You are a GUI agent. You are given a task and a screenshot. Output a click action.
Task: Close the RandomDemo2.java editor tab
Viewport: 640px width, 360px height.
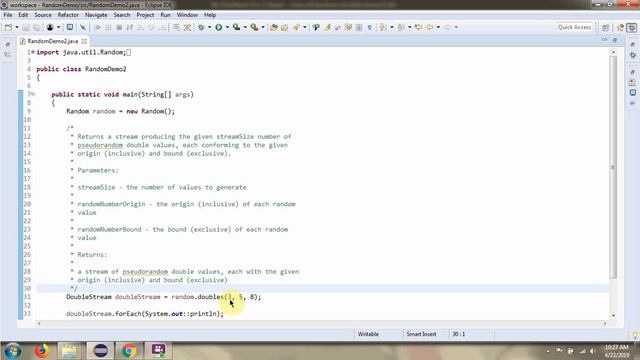84,41
